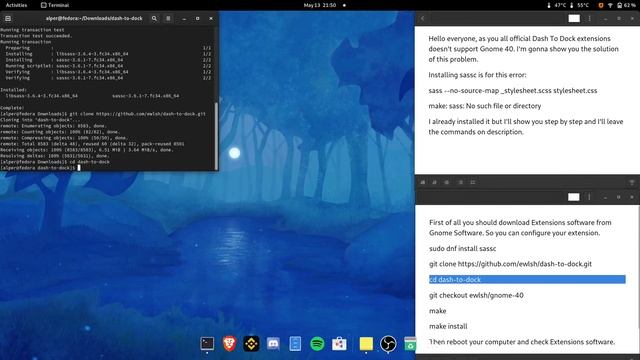Open GNOME Software from the dock
The image size is (640, 360).
coord(339,344)
